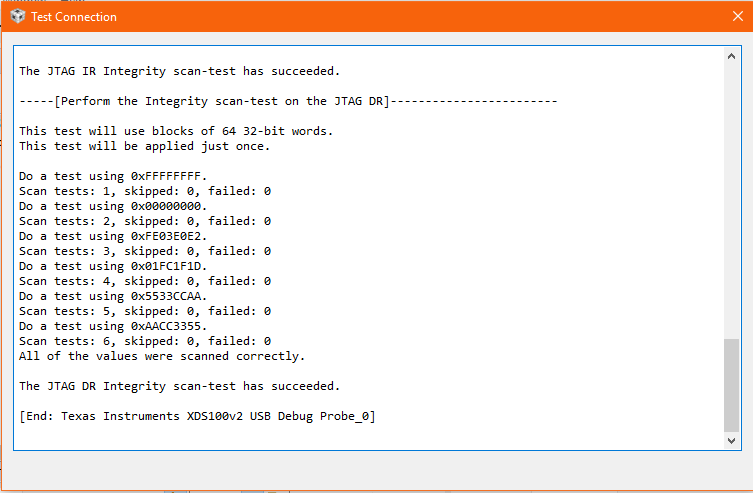The height and width of the screenshot is (493, 753).
Task: Click the 0xAACC3355 test value line
Action: click(113, 326)
